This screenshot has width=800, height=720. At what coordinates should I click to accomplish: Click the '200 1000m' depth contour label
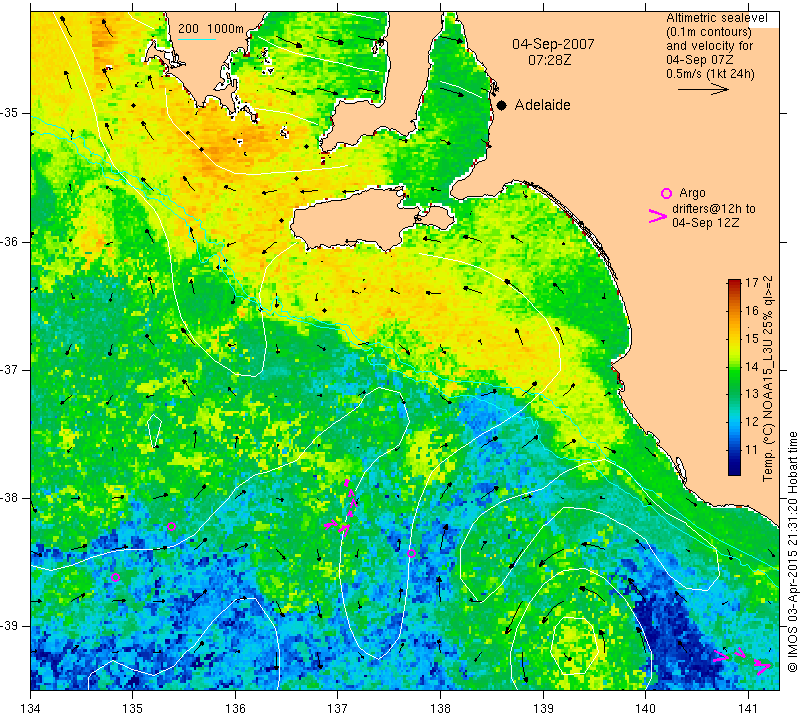tap(211, 29)
